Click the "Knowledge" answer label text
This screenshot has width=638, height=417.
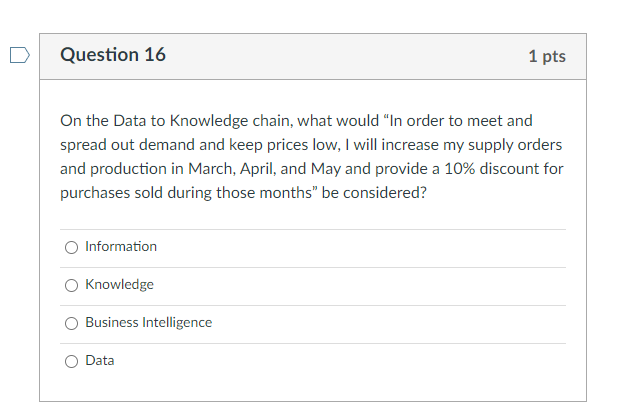119,284
